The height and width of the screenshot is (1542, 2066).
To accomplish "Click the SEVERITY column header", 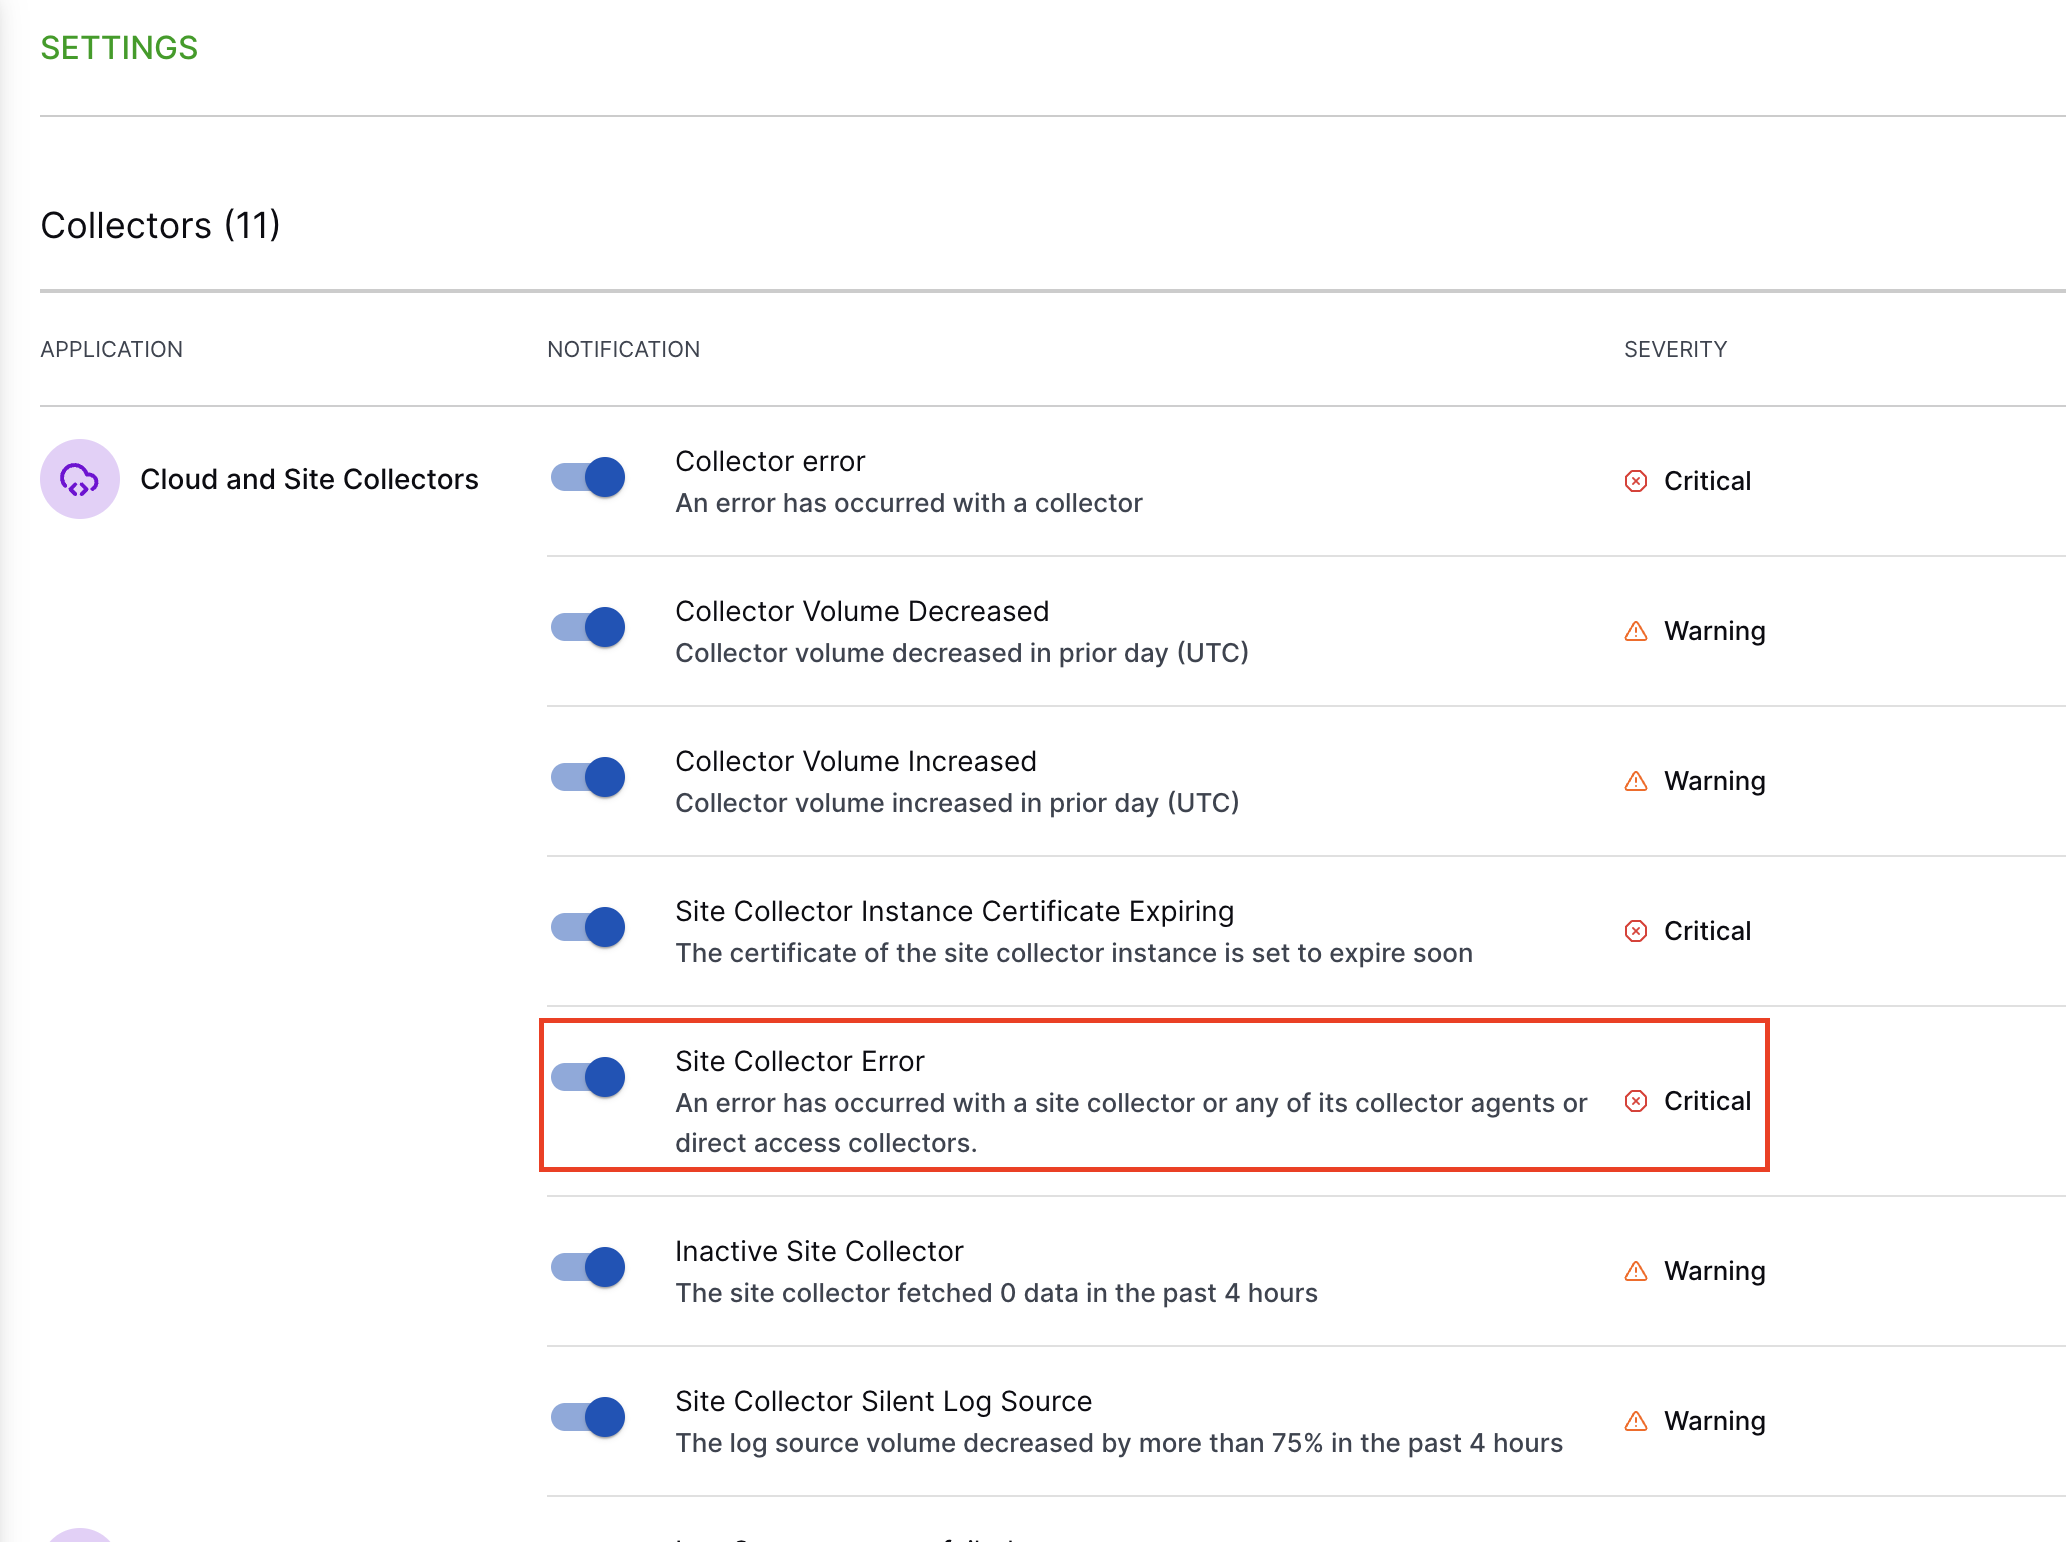I will 1675,349.
